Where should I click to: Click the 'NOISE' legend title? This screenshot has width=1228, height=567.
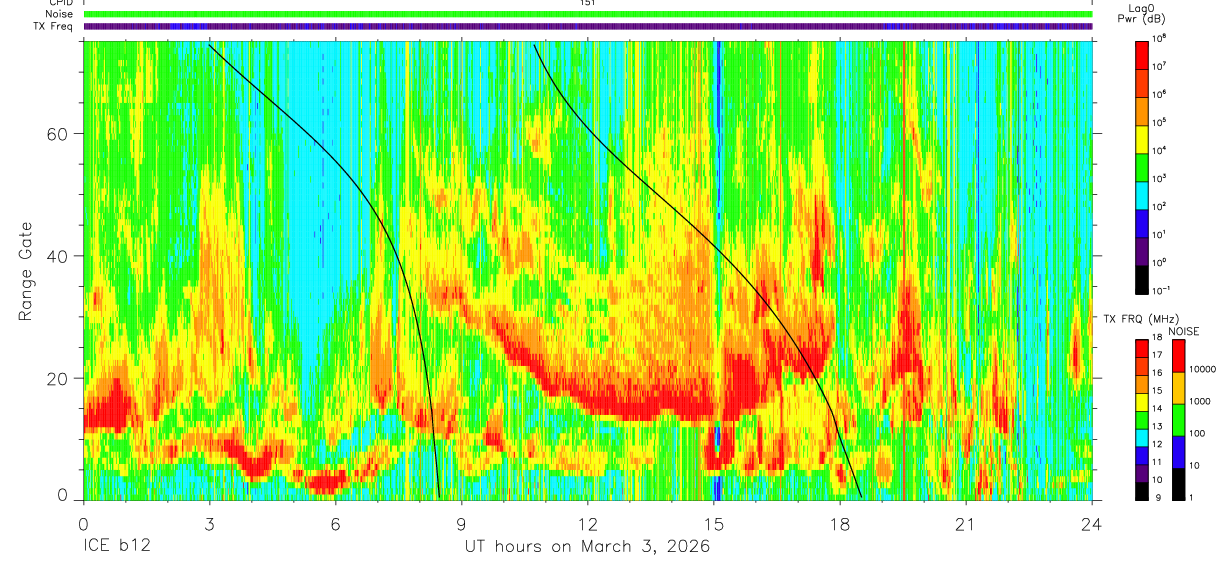(x=1183, y=330)
